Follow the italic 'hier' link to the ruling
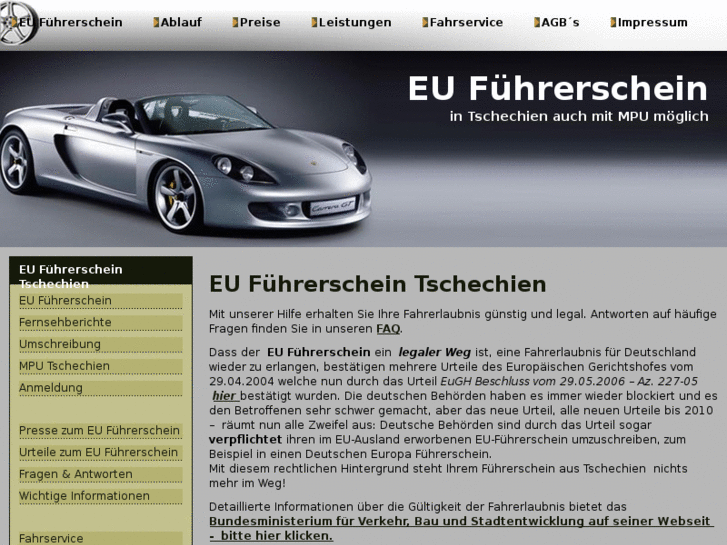The image size is (727, 545). (225, 396)
